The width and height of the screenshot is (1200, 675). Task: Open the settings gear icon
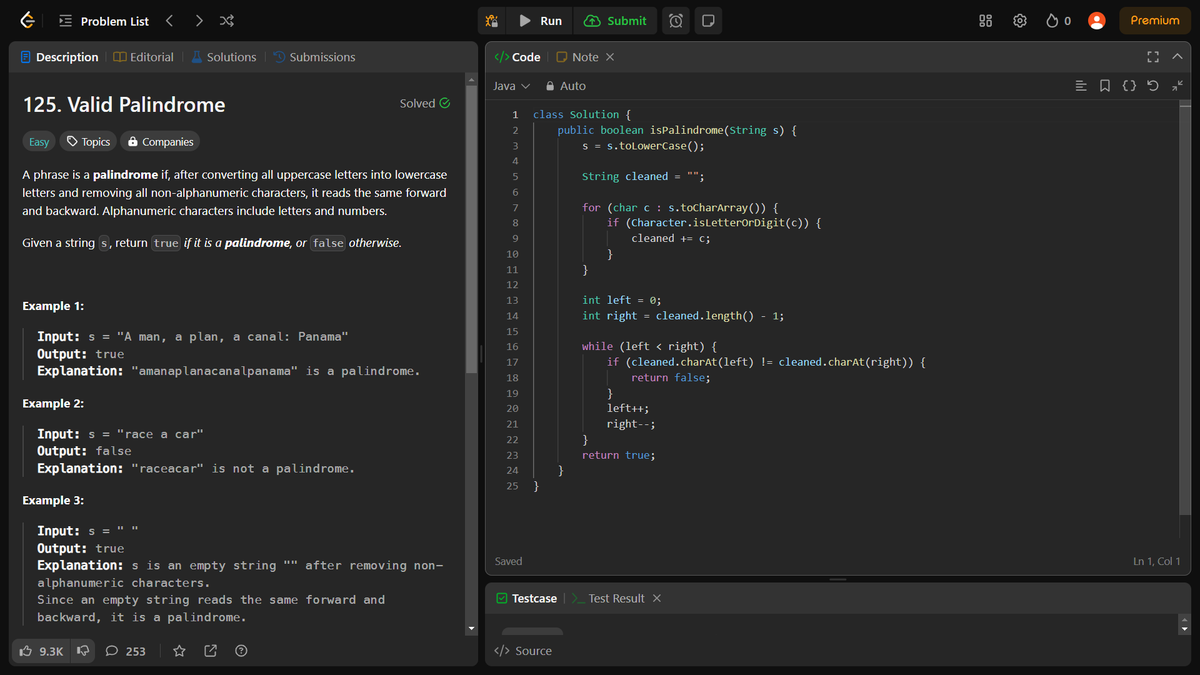point(1020,21)
